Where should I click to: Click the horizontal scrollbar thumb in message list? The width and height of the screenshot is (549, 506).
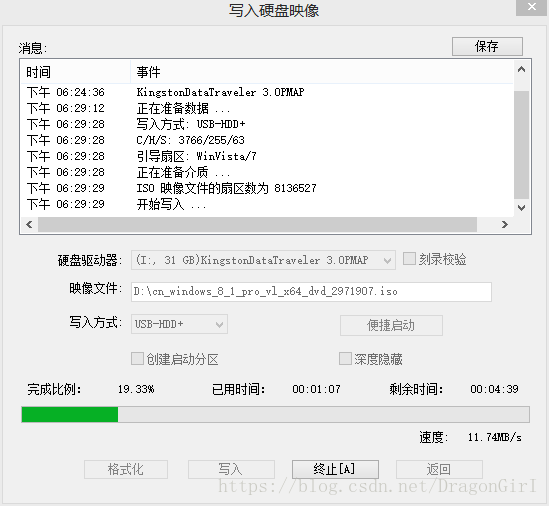coord(257,224)
